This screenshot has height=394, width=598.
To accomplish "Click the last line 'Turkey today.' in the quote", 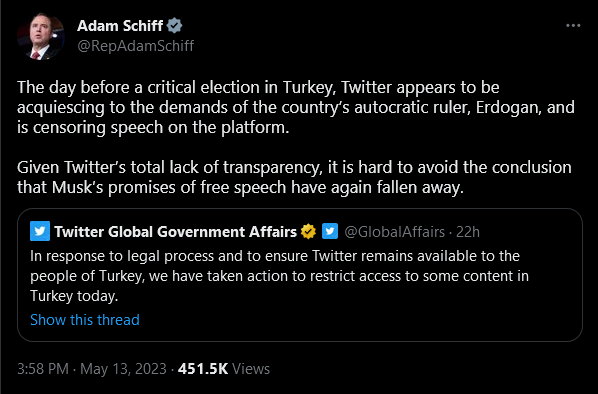I will tap(74, 296).
